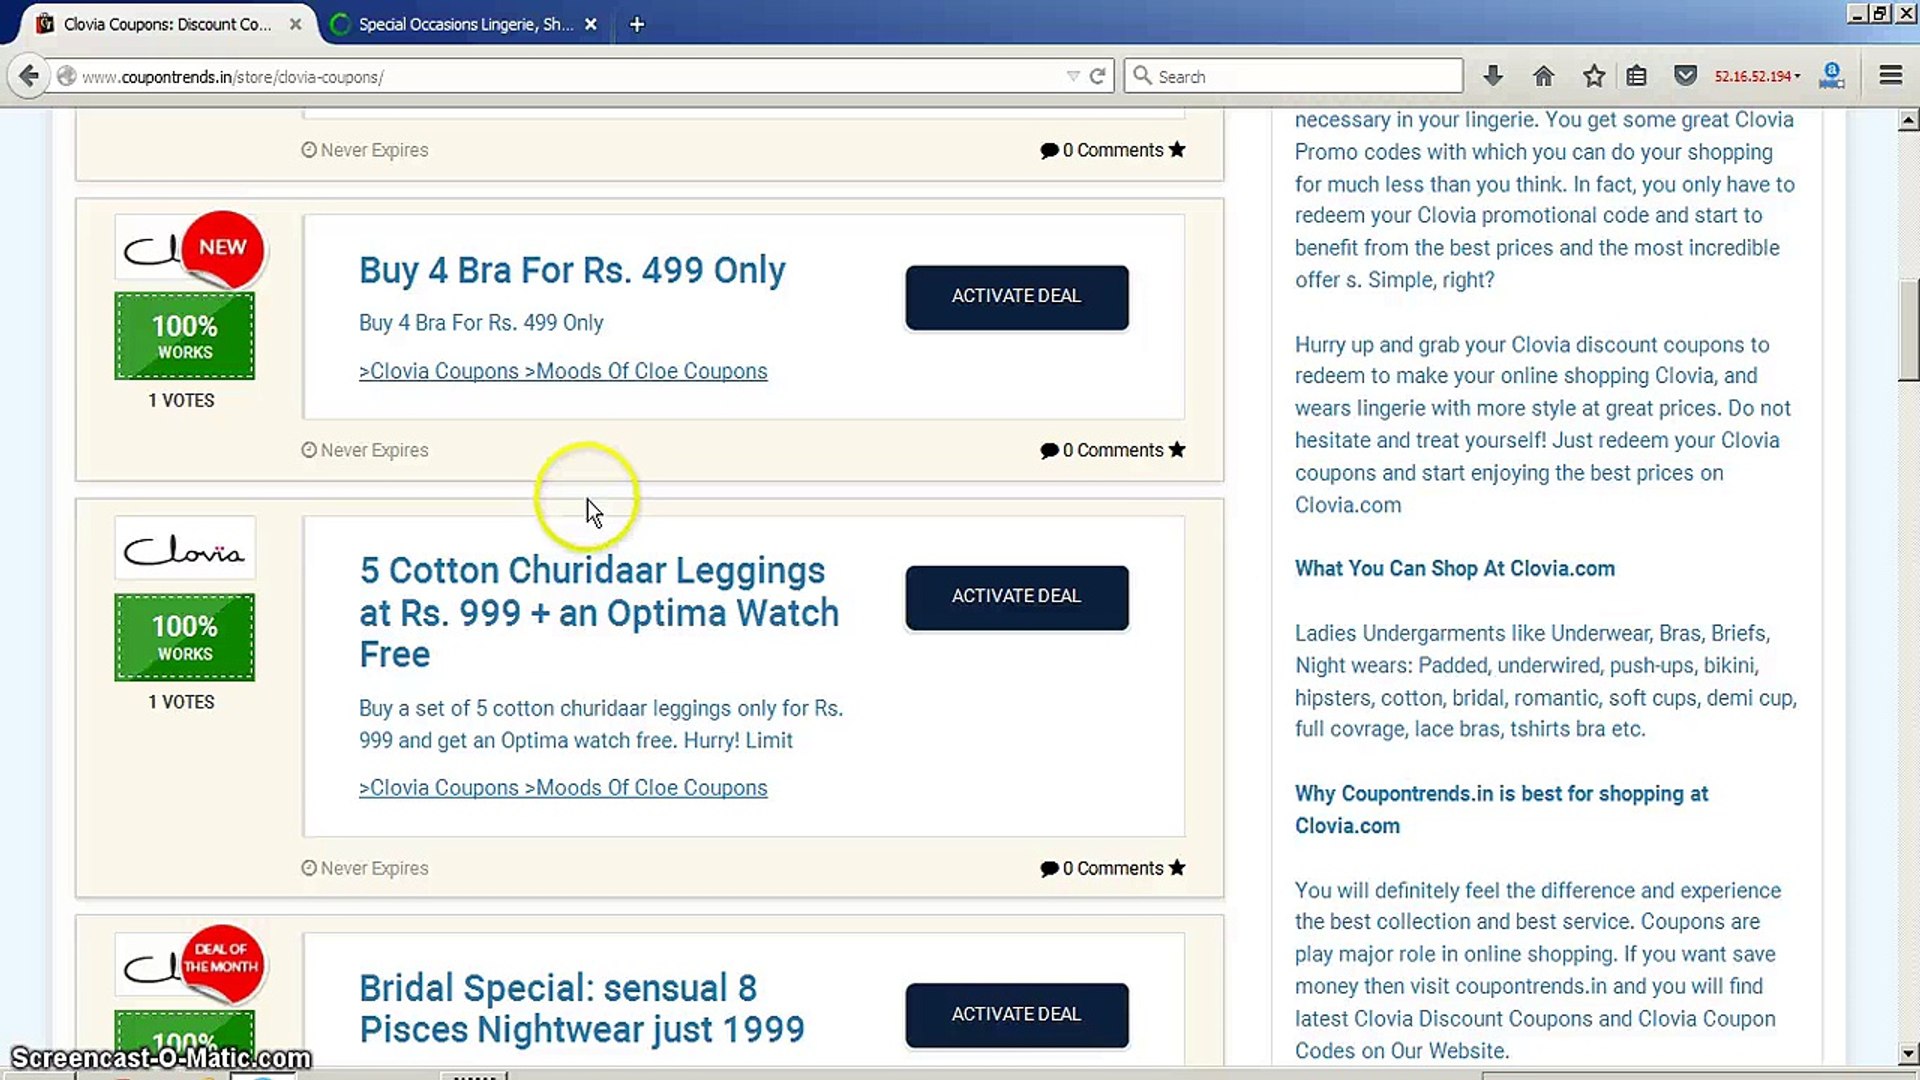Open 0 Comments on the topmost coupon card
Viewport: 1920px width, 1080px height.
[1101, 150]
